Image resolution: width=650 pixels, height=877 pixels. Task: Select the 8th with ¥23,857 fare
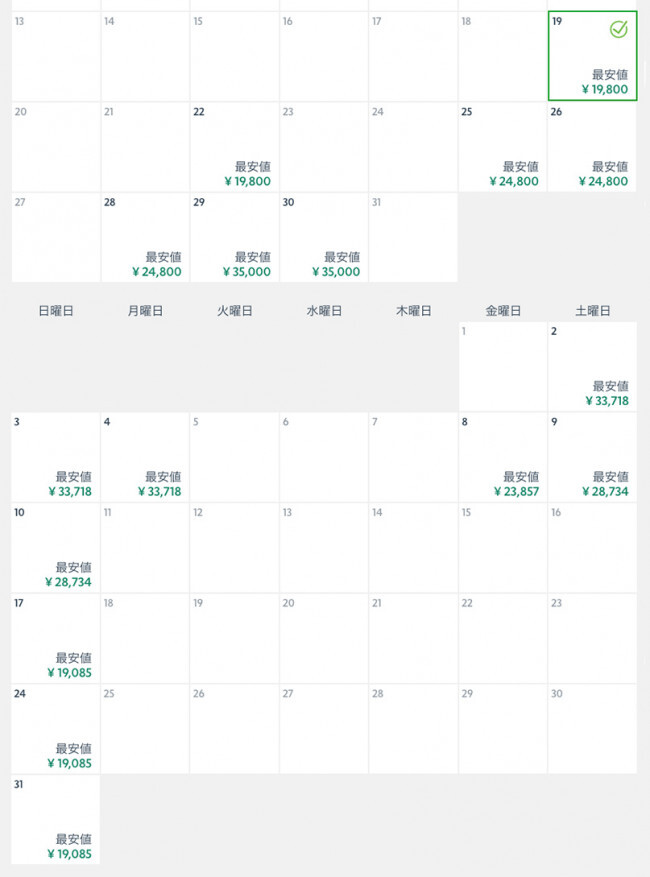(x=502, y=458)
